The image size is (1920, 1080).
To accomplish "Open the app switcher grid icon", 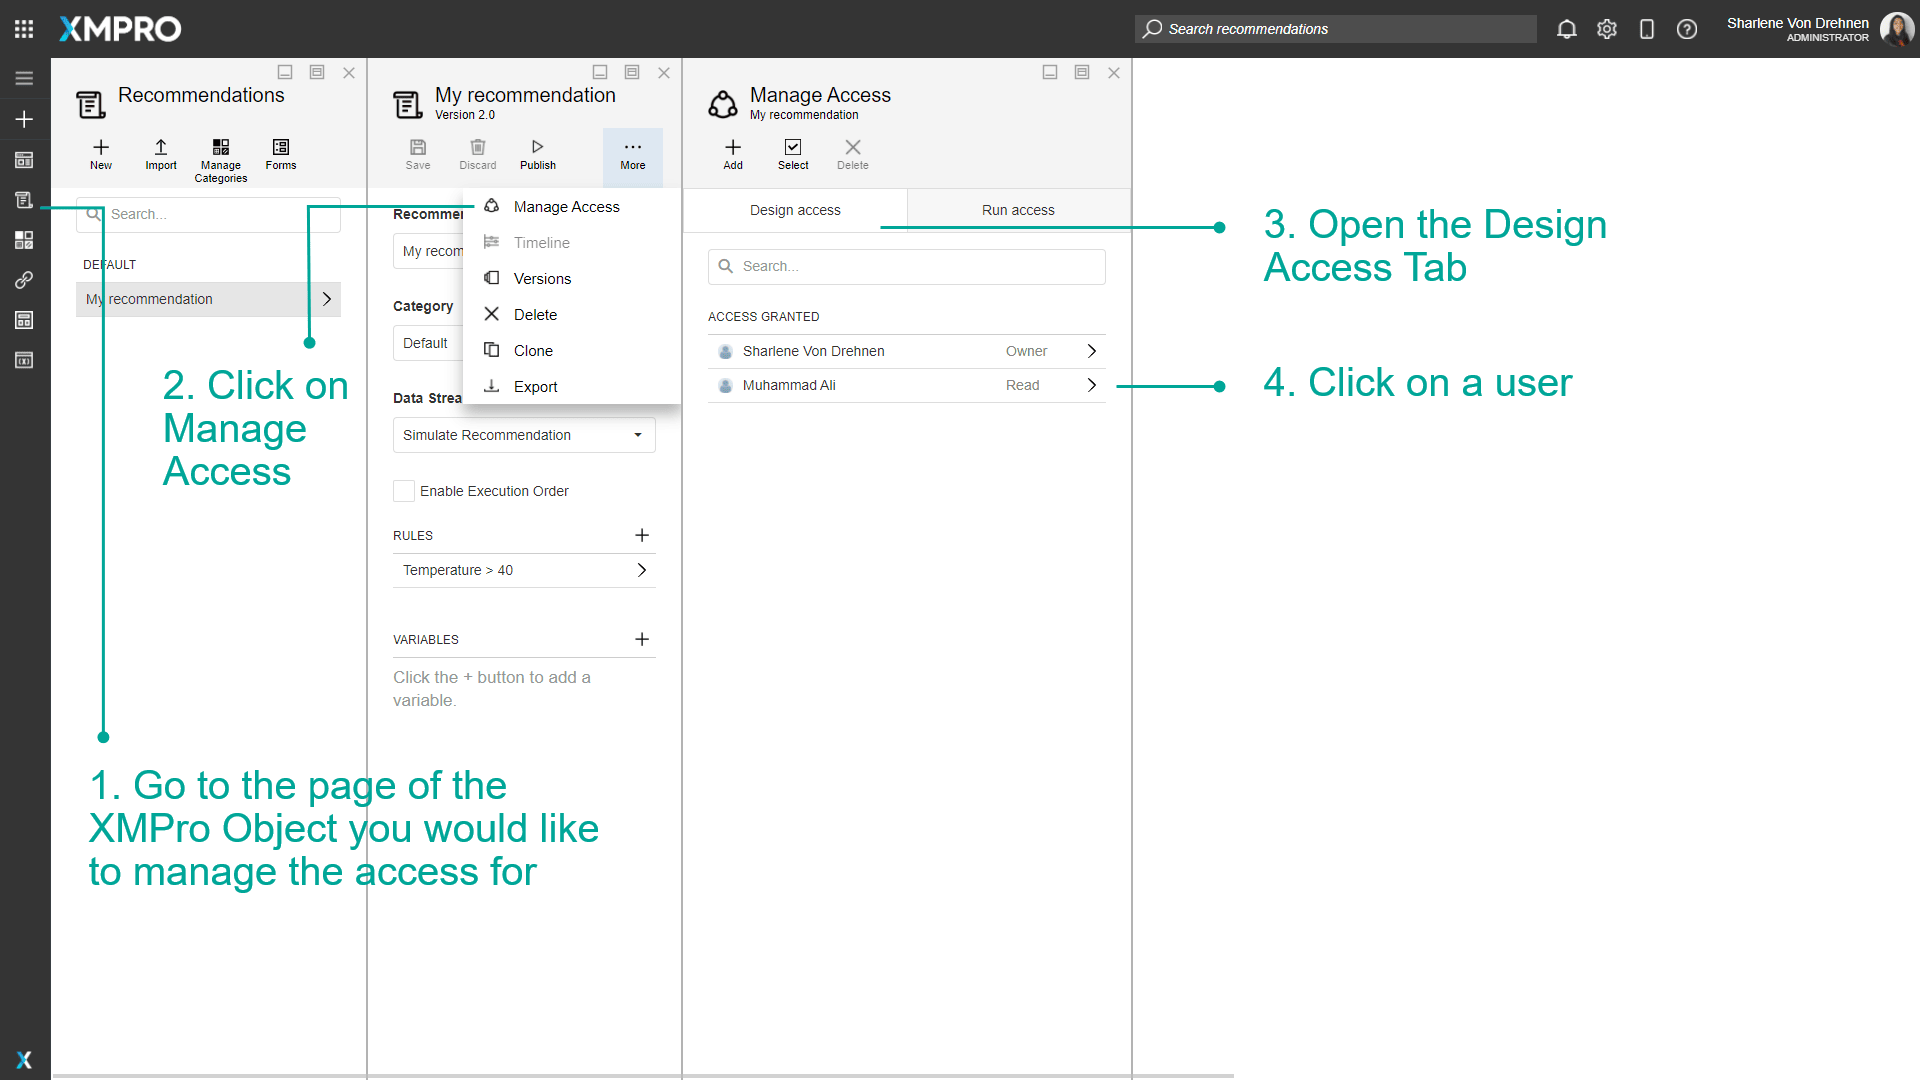I will point(23,28).
